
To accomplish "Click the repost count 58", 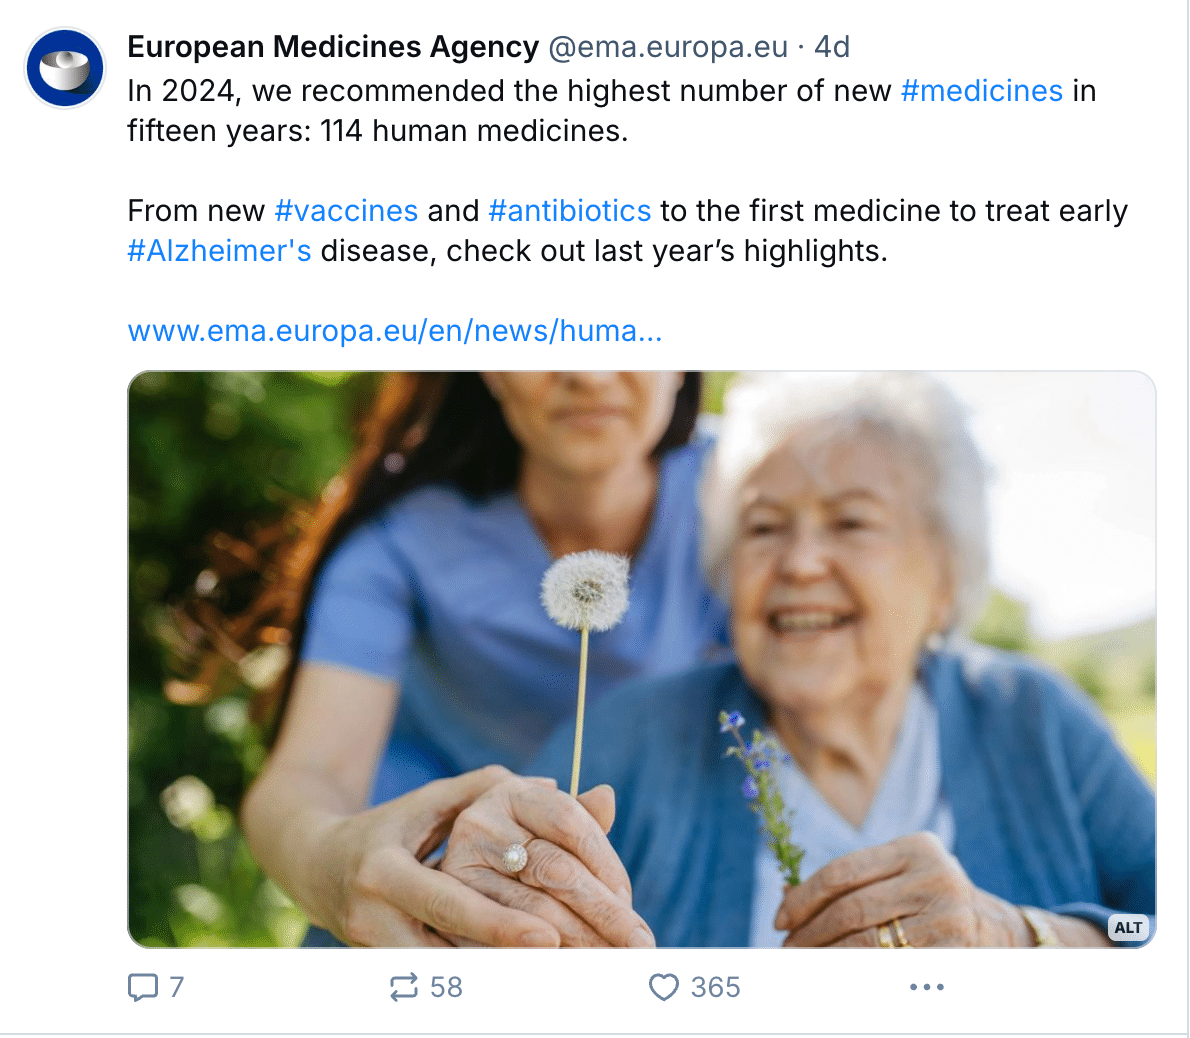I will click(446, 987).
